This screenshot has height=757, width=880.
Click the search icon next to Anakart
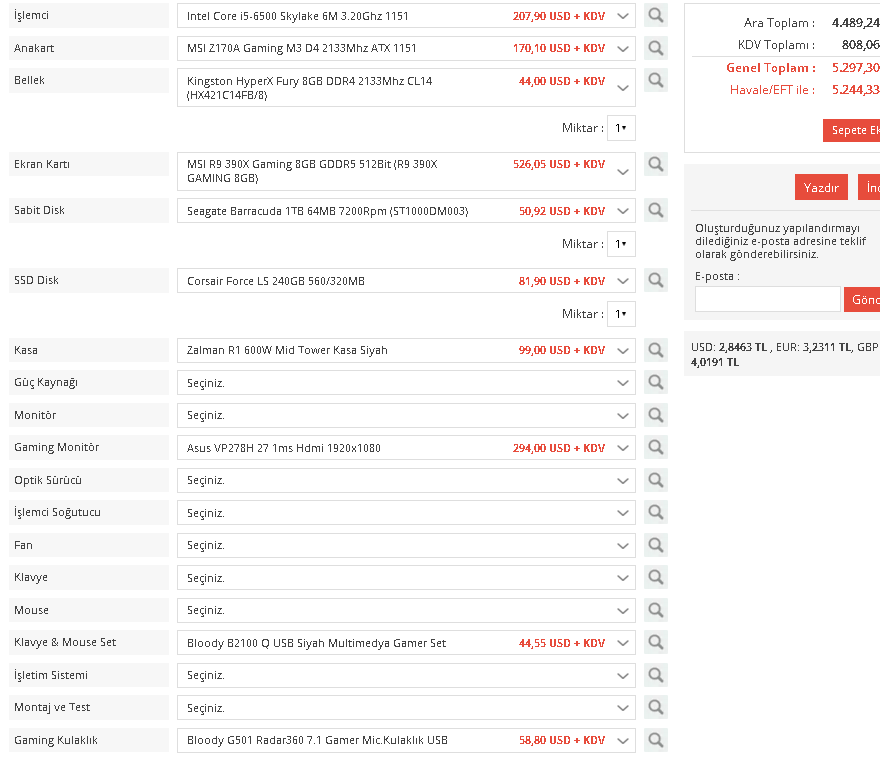(x=655, y=48)
